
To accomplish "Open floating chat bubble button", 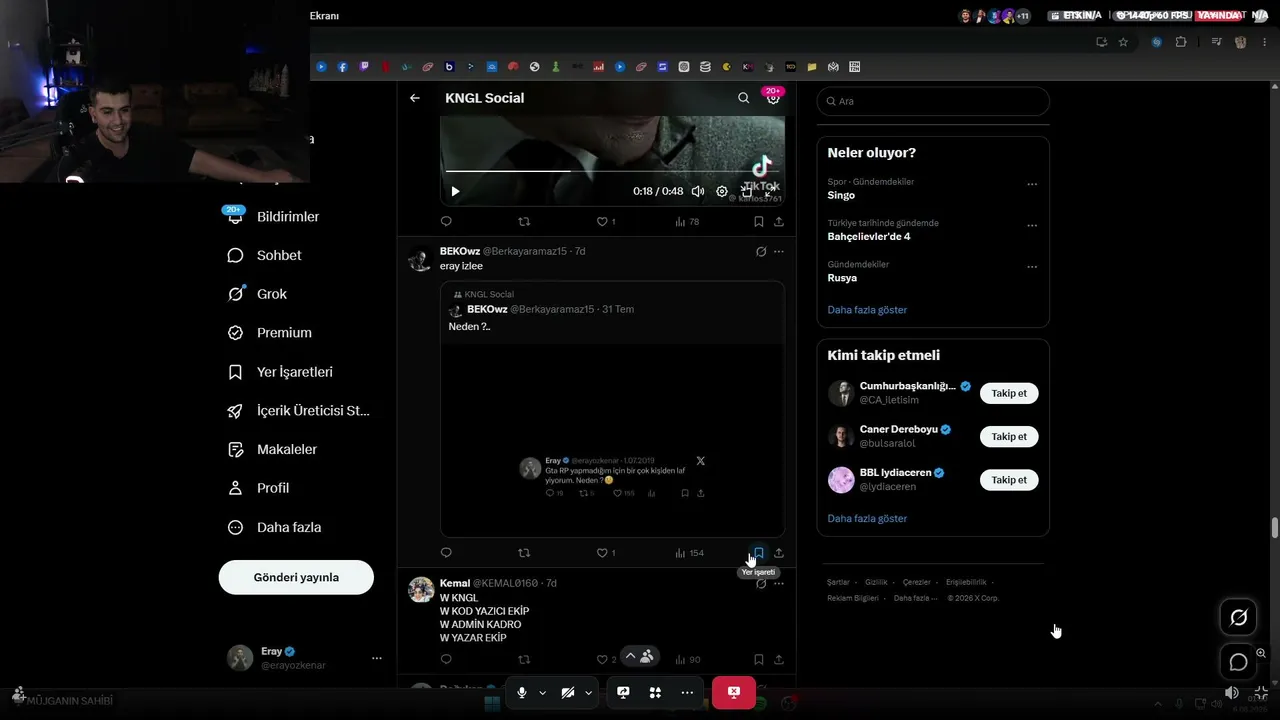I will coord(1238,662).
